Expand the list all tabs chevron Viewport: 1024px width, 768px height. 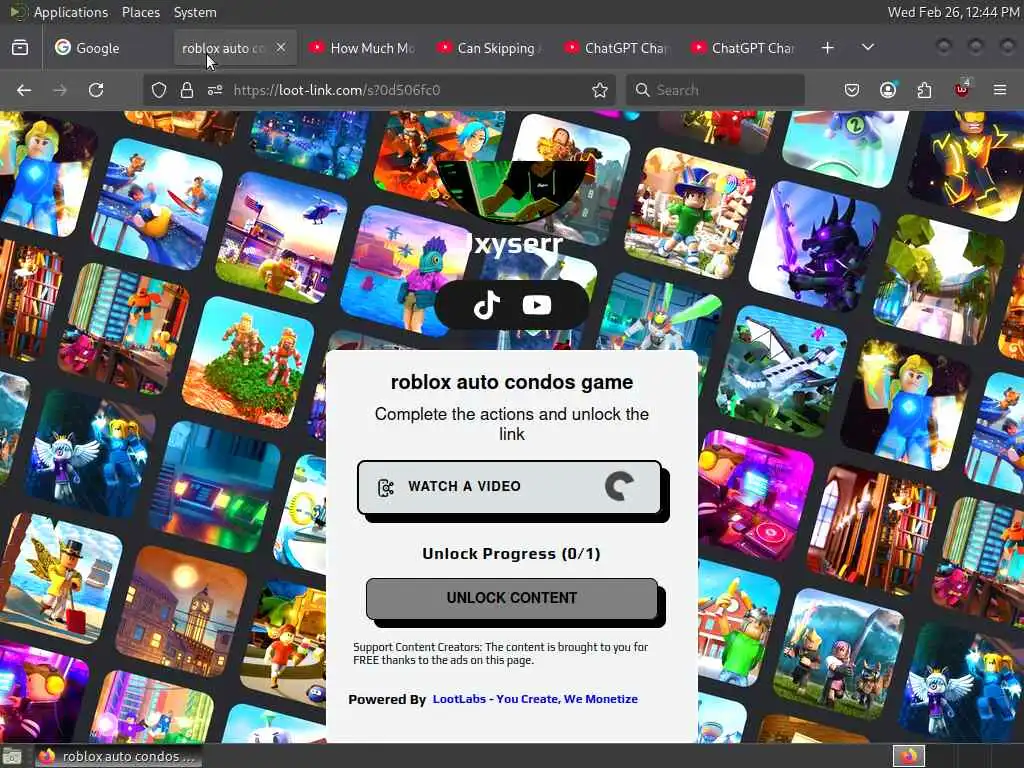click(x=868, y=48)
